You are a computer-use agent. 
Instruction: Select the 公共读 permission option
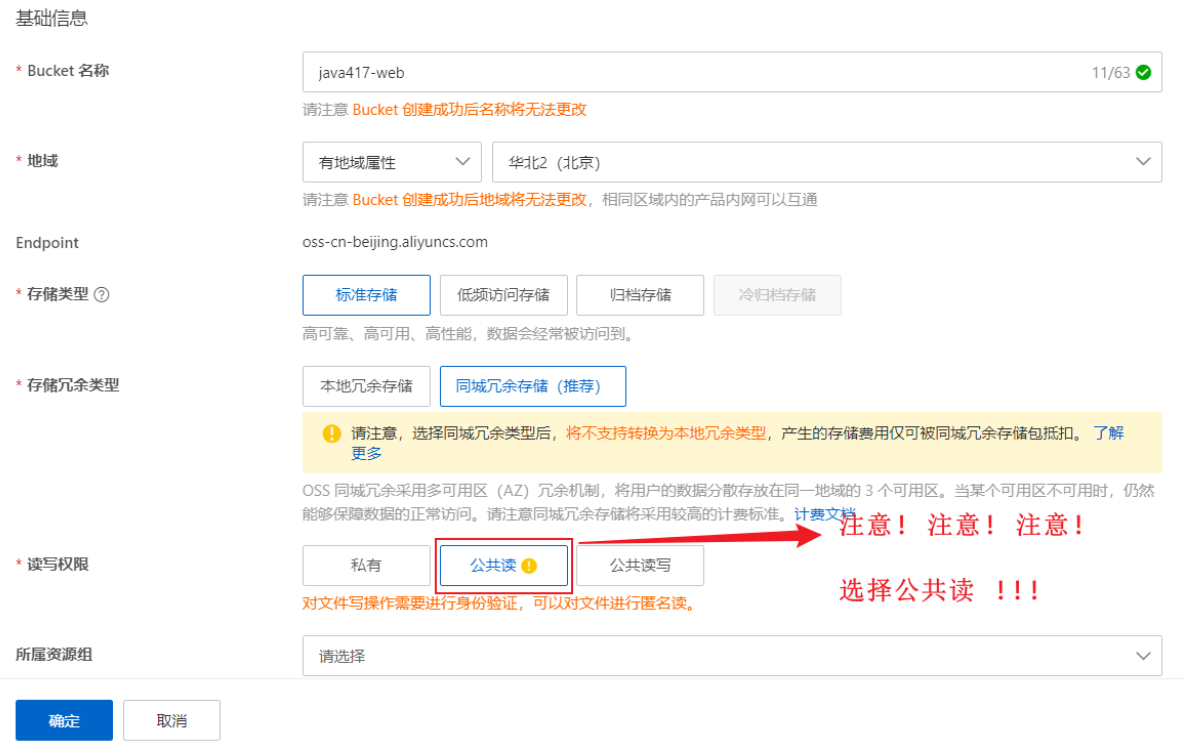pyautogui.click(x=500, y=565)
